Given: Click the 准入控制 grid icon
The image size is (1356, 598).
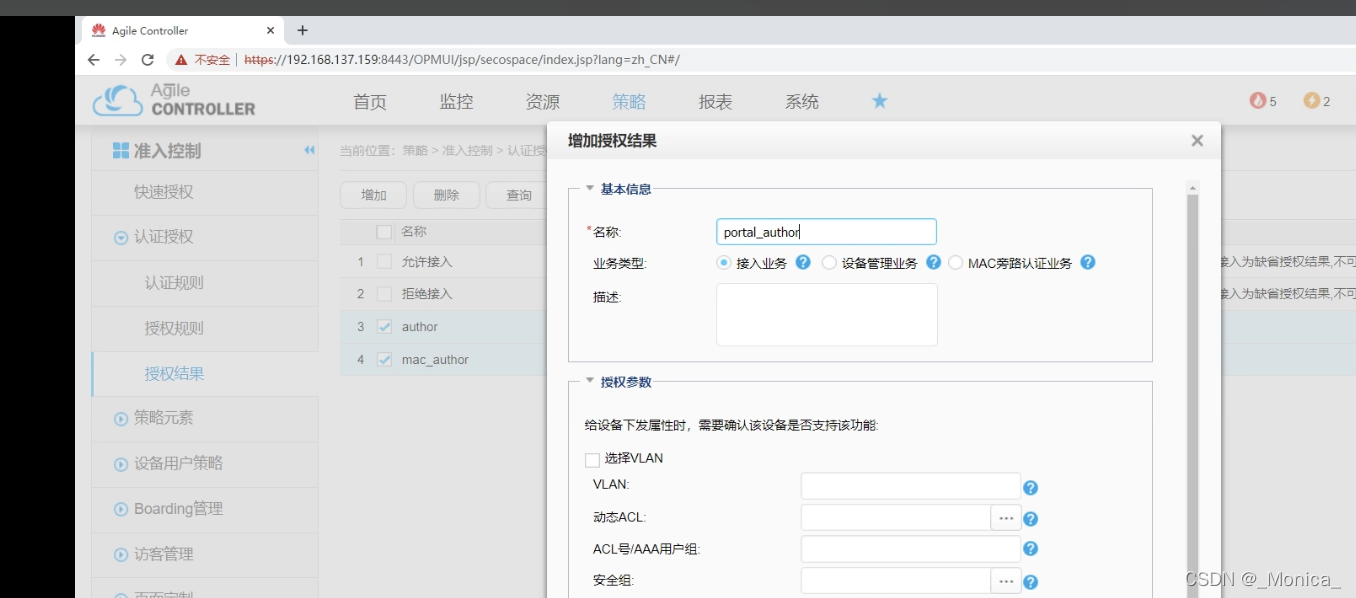Looking at the screenshot, I should [120, 150].
